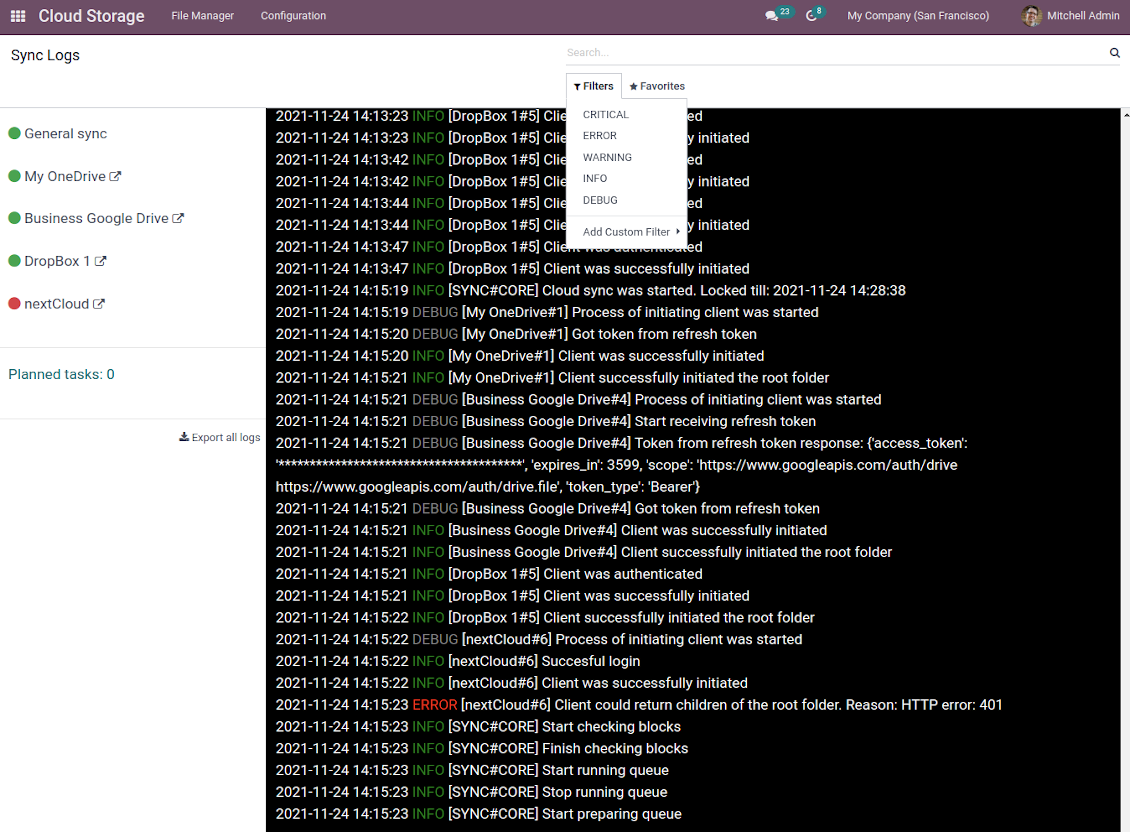Click the Sync Logs page title
Image resolution: width=1130 pixels, height=832 pixels.
tap(45, 55)
